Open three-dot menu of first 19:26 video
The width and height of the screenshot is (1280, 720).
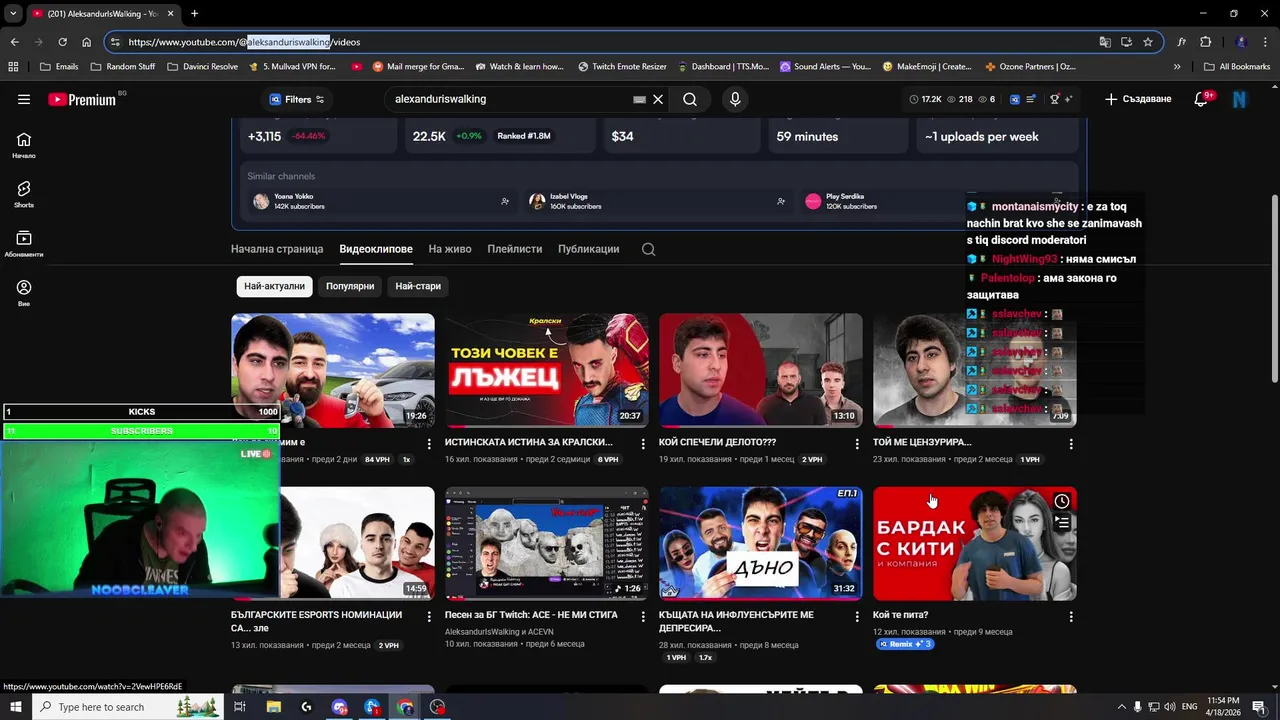coord(429,443)
